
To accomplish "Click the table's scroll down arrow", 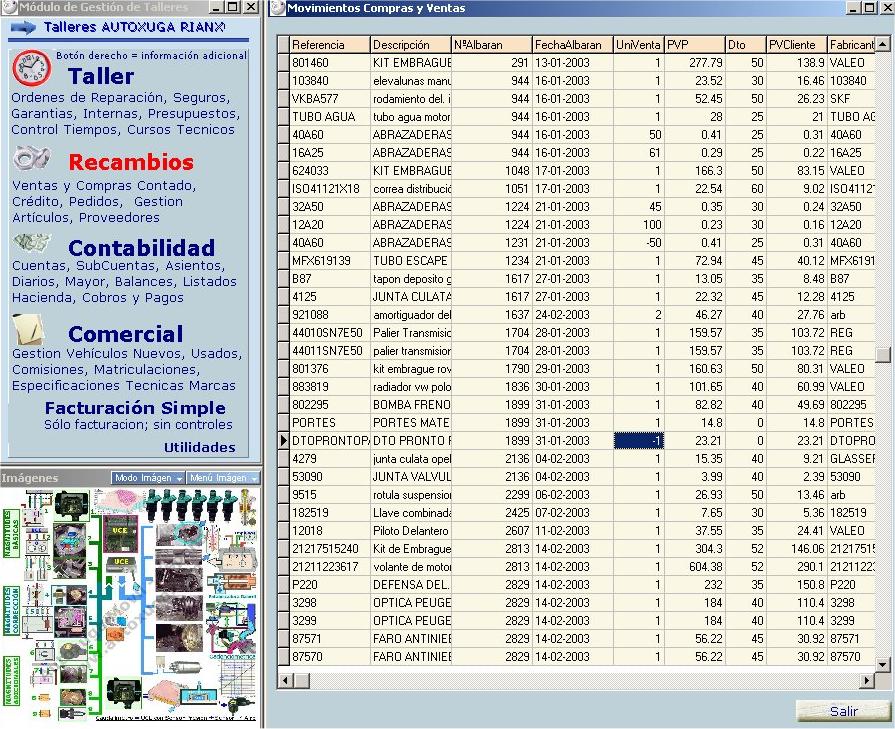I will pos(882,664).
